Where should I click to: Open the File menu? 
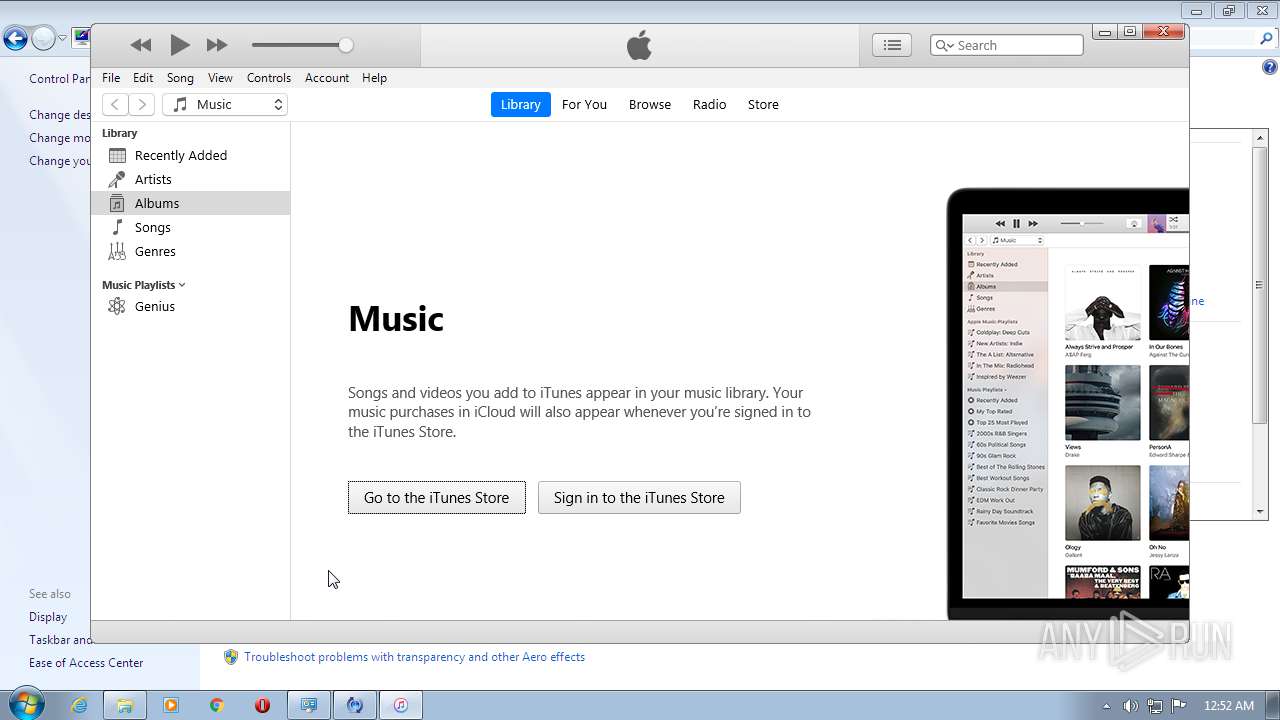pyautogui.click(x=111, y=78)
